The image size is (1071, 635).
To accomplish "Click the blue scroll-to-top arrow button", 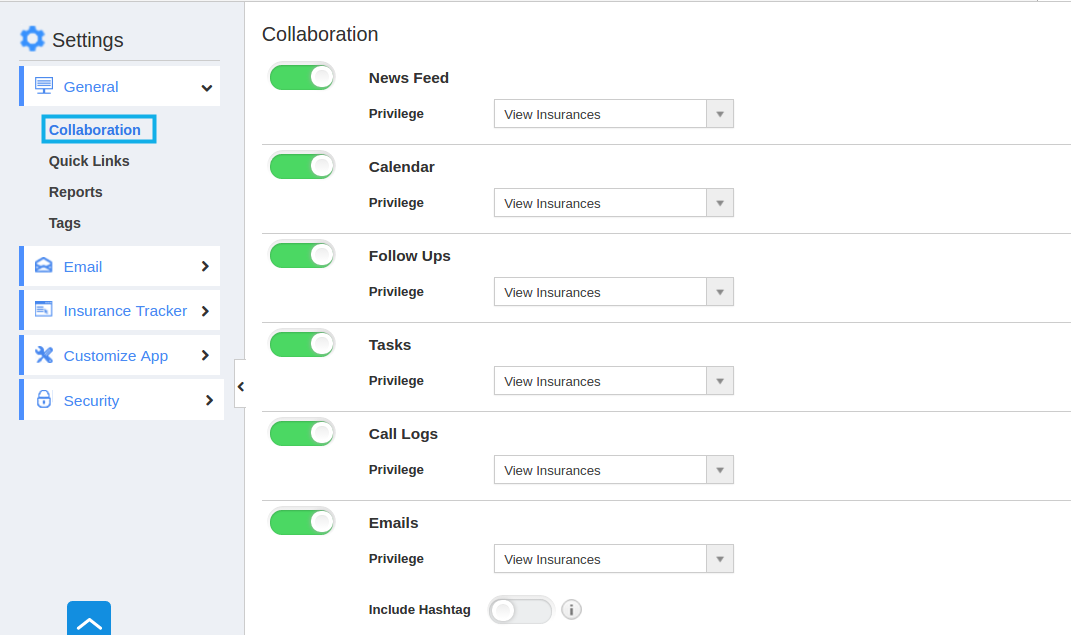I will (x=89, y=619).
